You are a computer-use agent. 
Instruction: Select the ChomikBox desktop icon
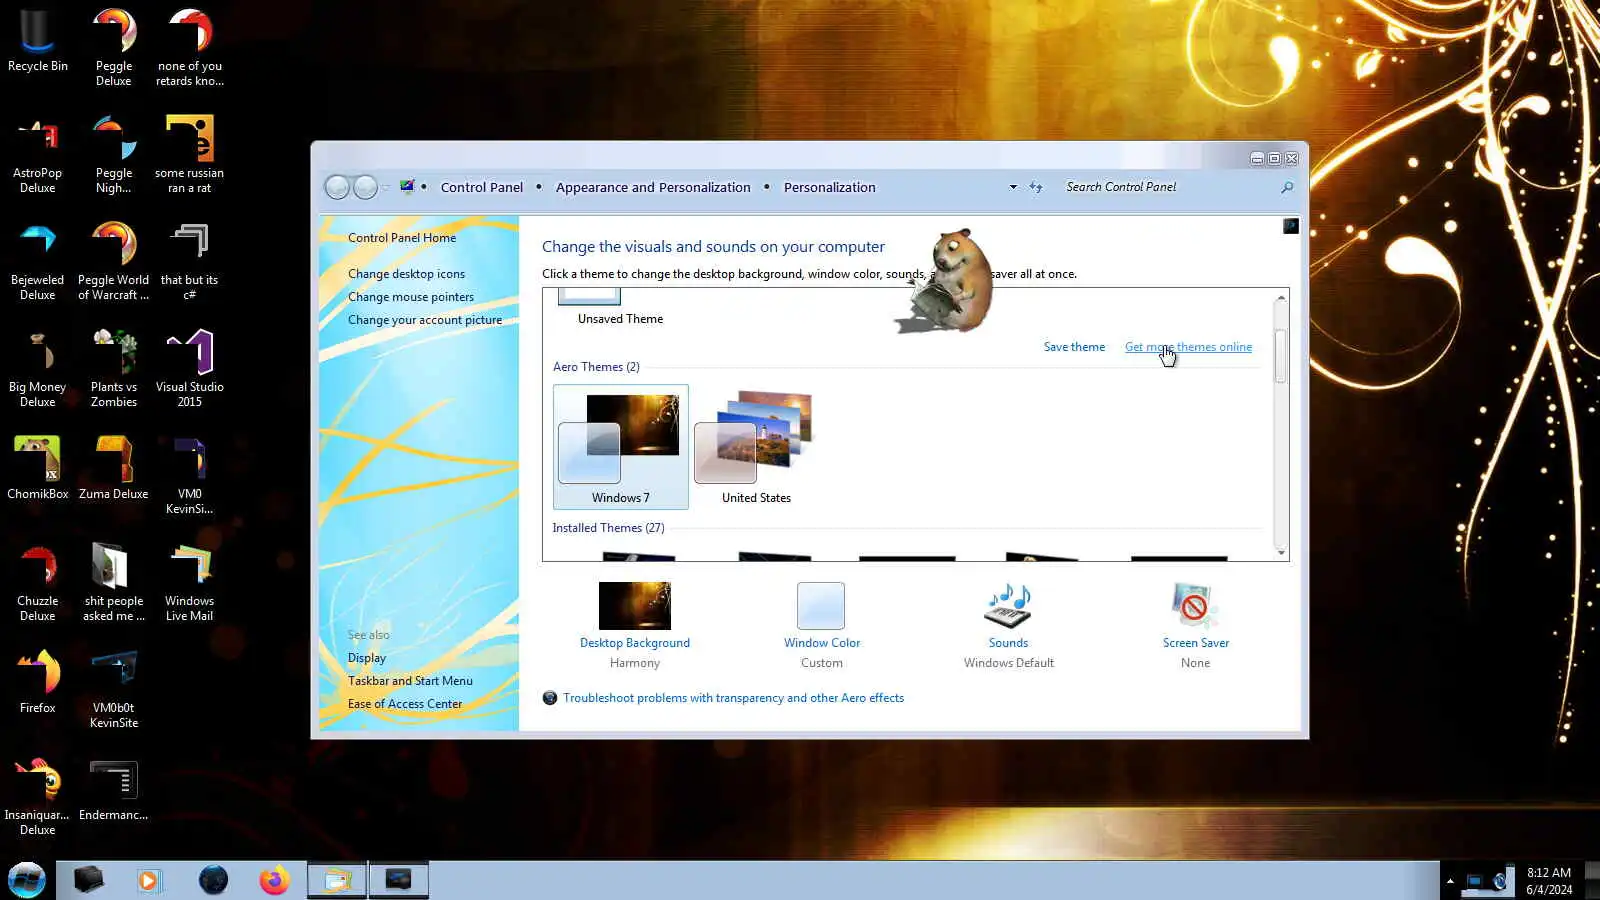click(x=38, y=468)
